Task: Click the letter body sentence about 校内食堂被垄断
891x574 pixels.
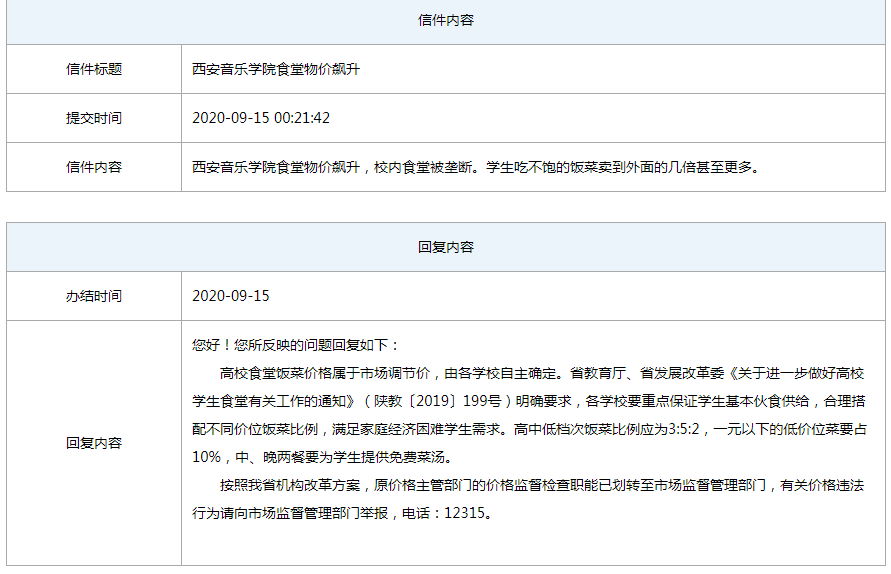Action: 476,167
